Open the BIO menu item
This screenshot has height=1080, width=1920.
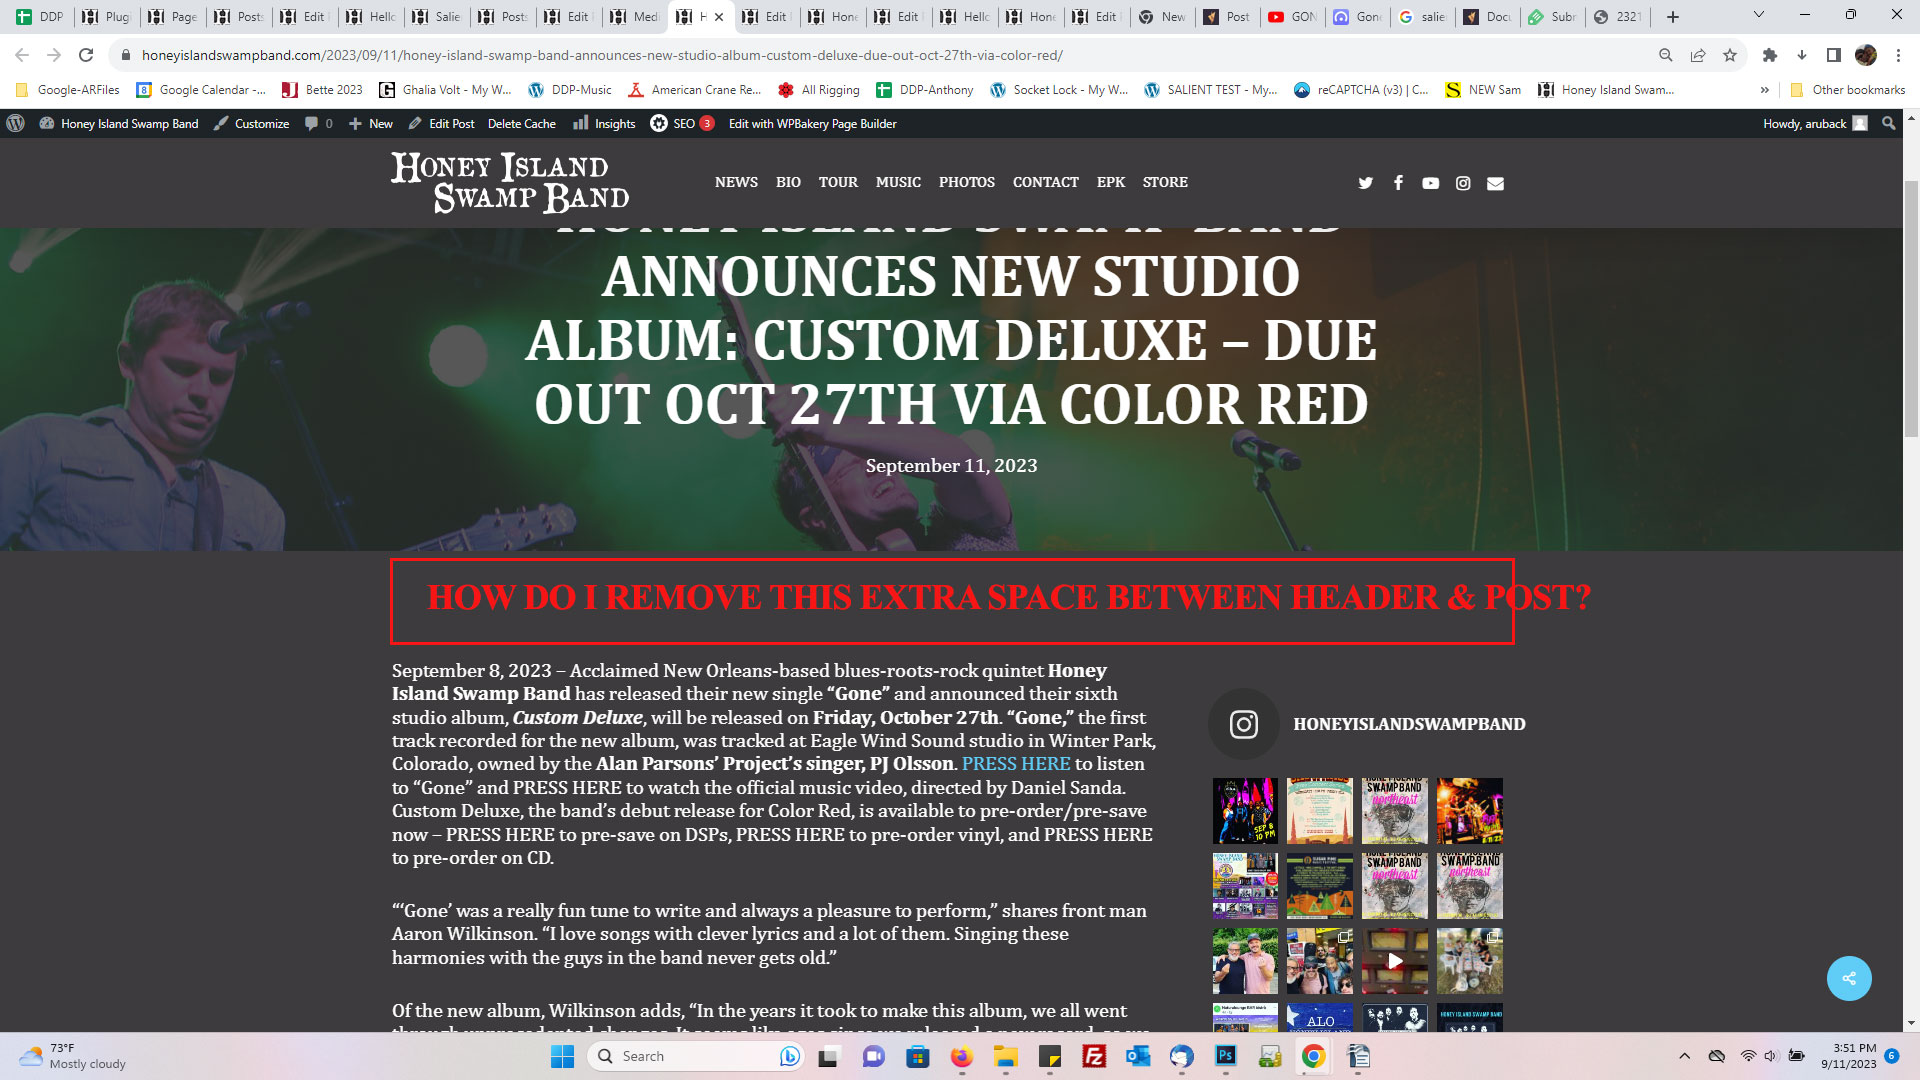788,182
